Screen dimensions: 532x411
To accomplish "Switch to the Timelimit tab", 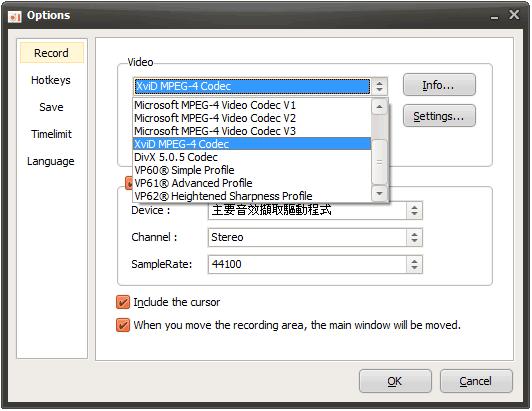I will point(51,134).
